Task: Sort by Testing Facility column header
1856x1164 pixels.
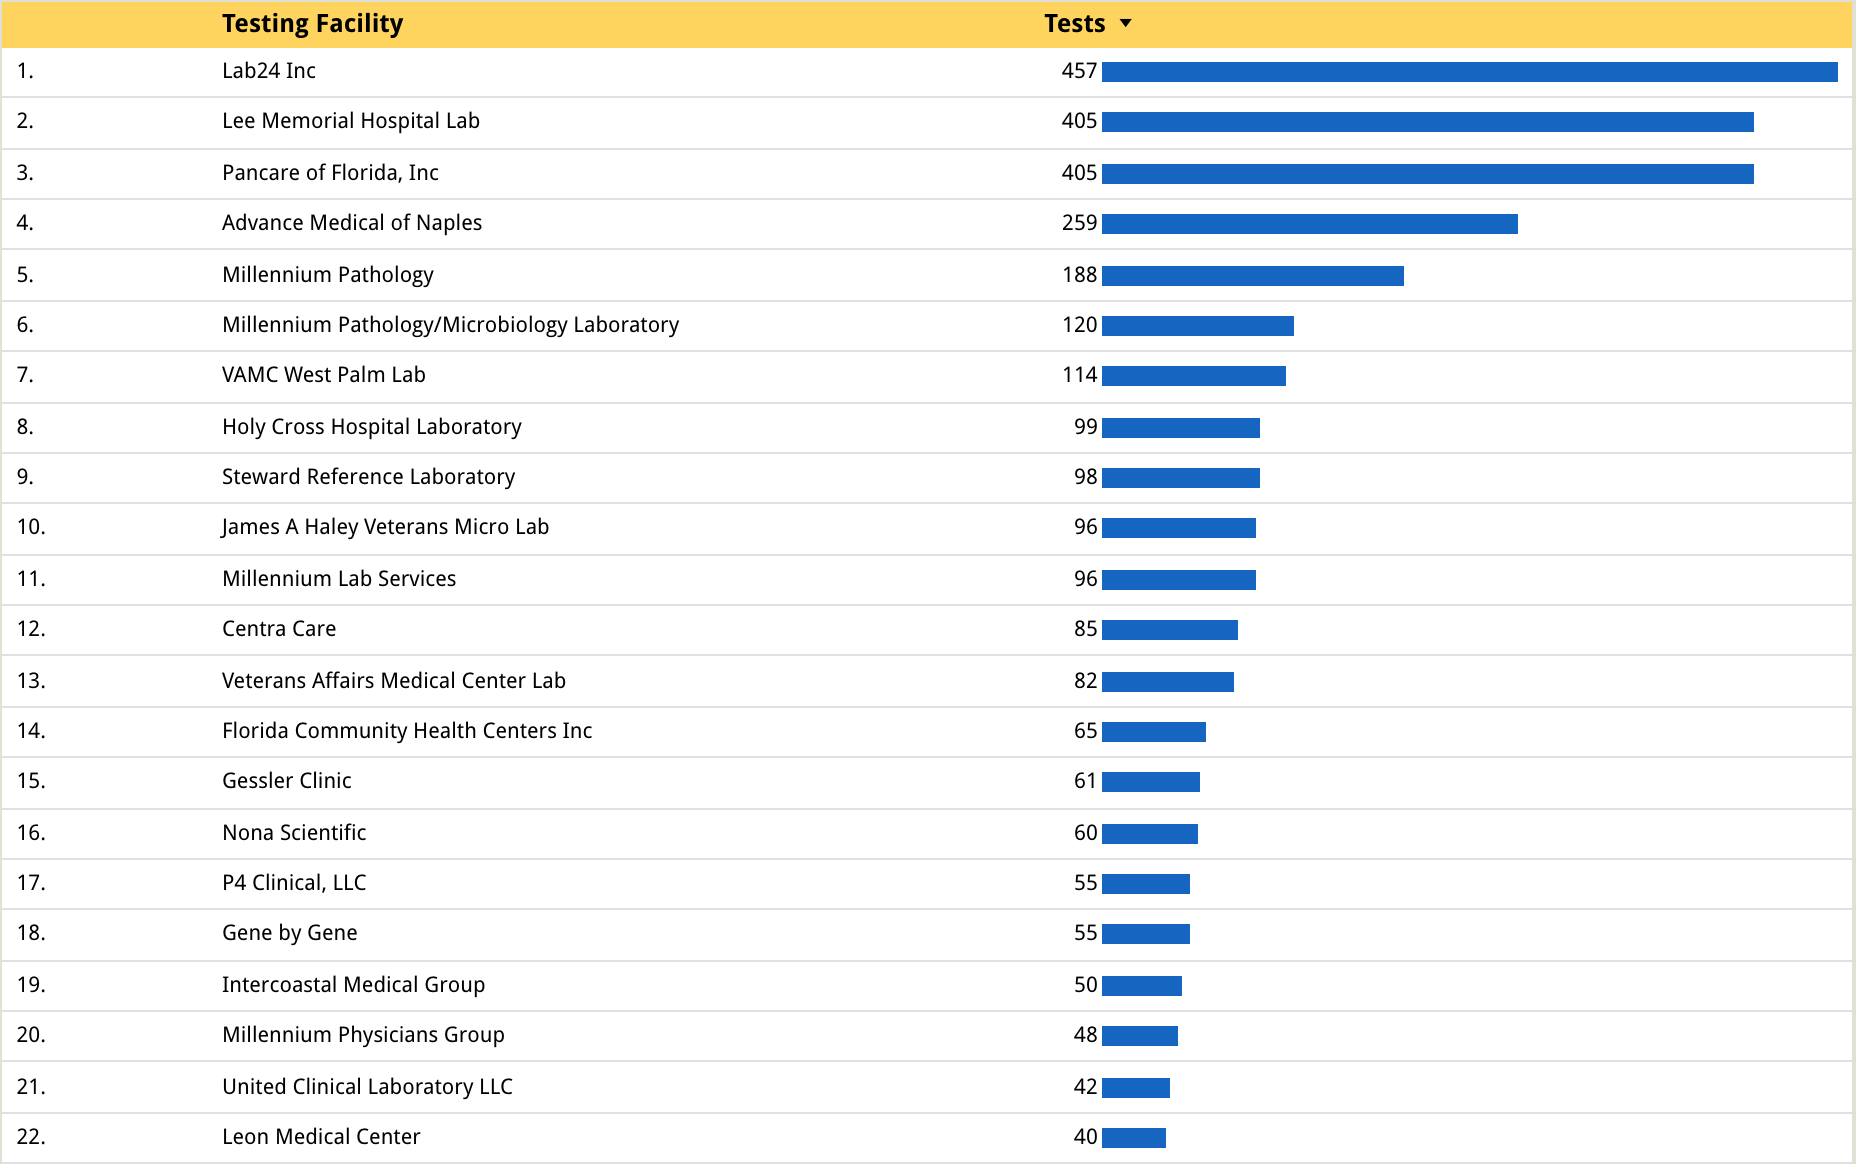Action: pyautogui.click(x=312, y=24)
